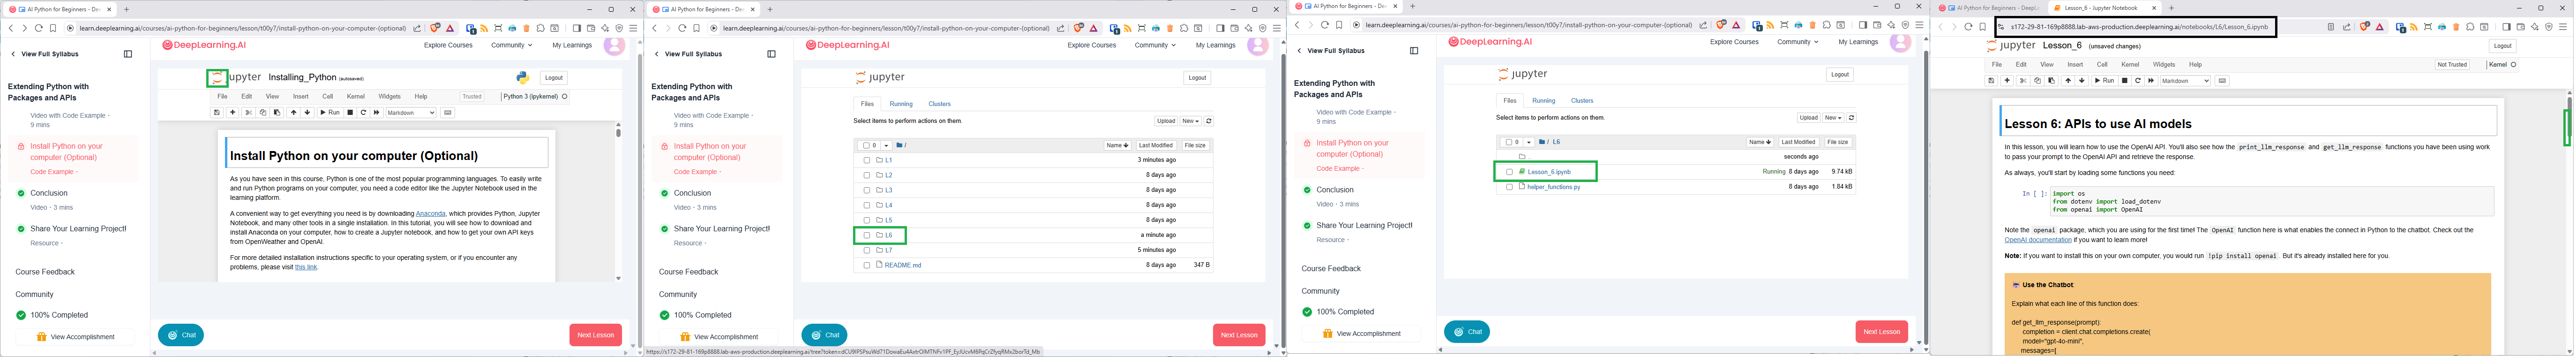Open the File menu in Installing_Python notebook
This screenshot has height=357, width=2576.
[223, 97]
